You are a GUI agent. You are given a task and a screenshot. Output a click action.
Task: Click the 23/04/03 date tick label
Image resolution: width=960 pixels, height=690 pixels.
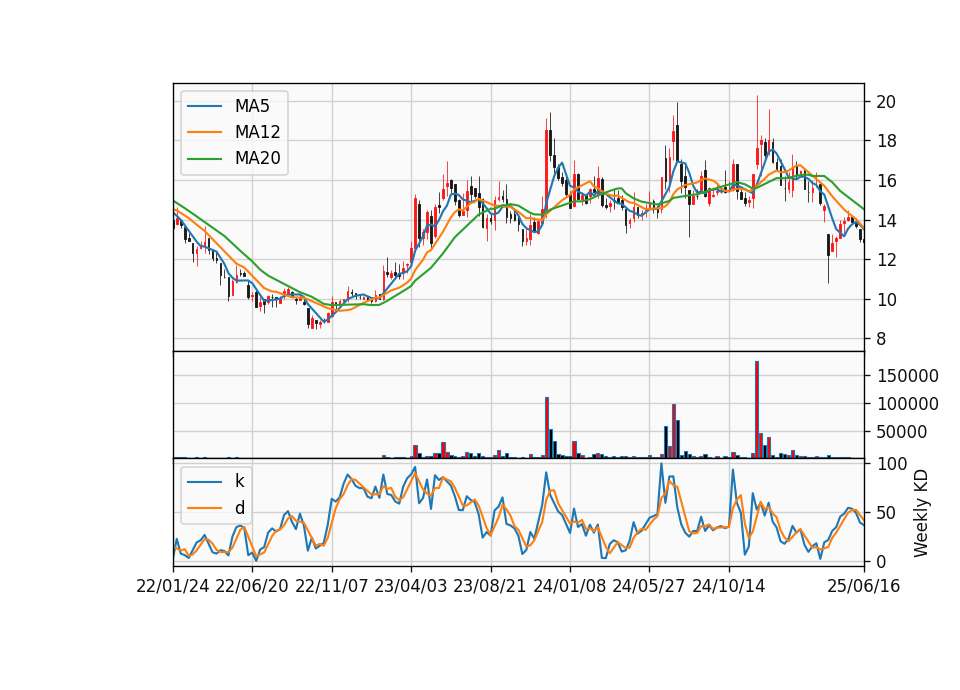[x=411, y=586]
